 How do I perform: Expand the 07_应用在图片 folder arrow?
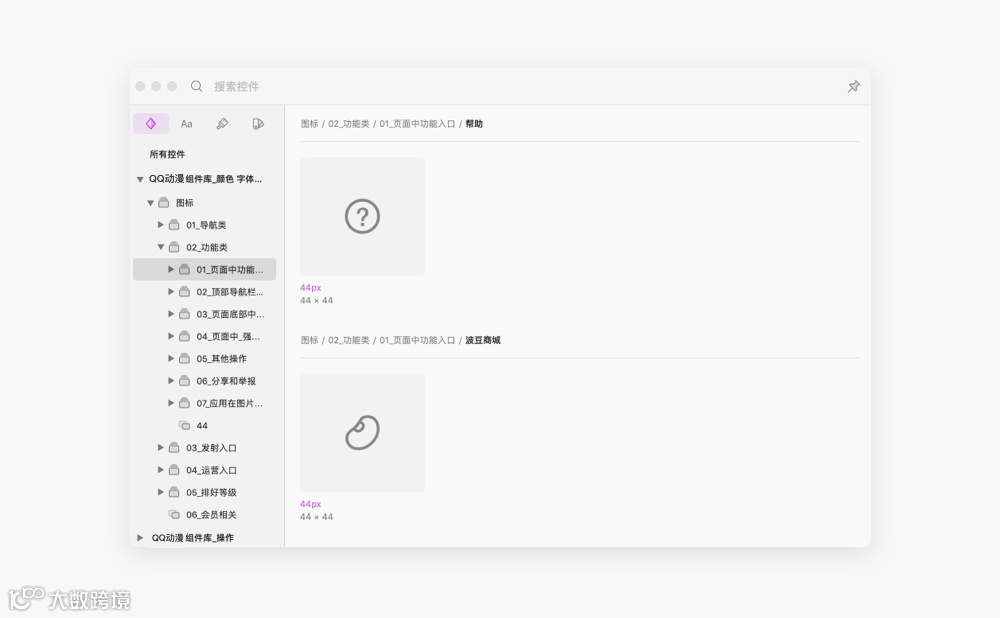tap(171, 403)
